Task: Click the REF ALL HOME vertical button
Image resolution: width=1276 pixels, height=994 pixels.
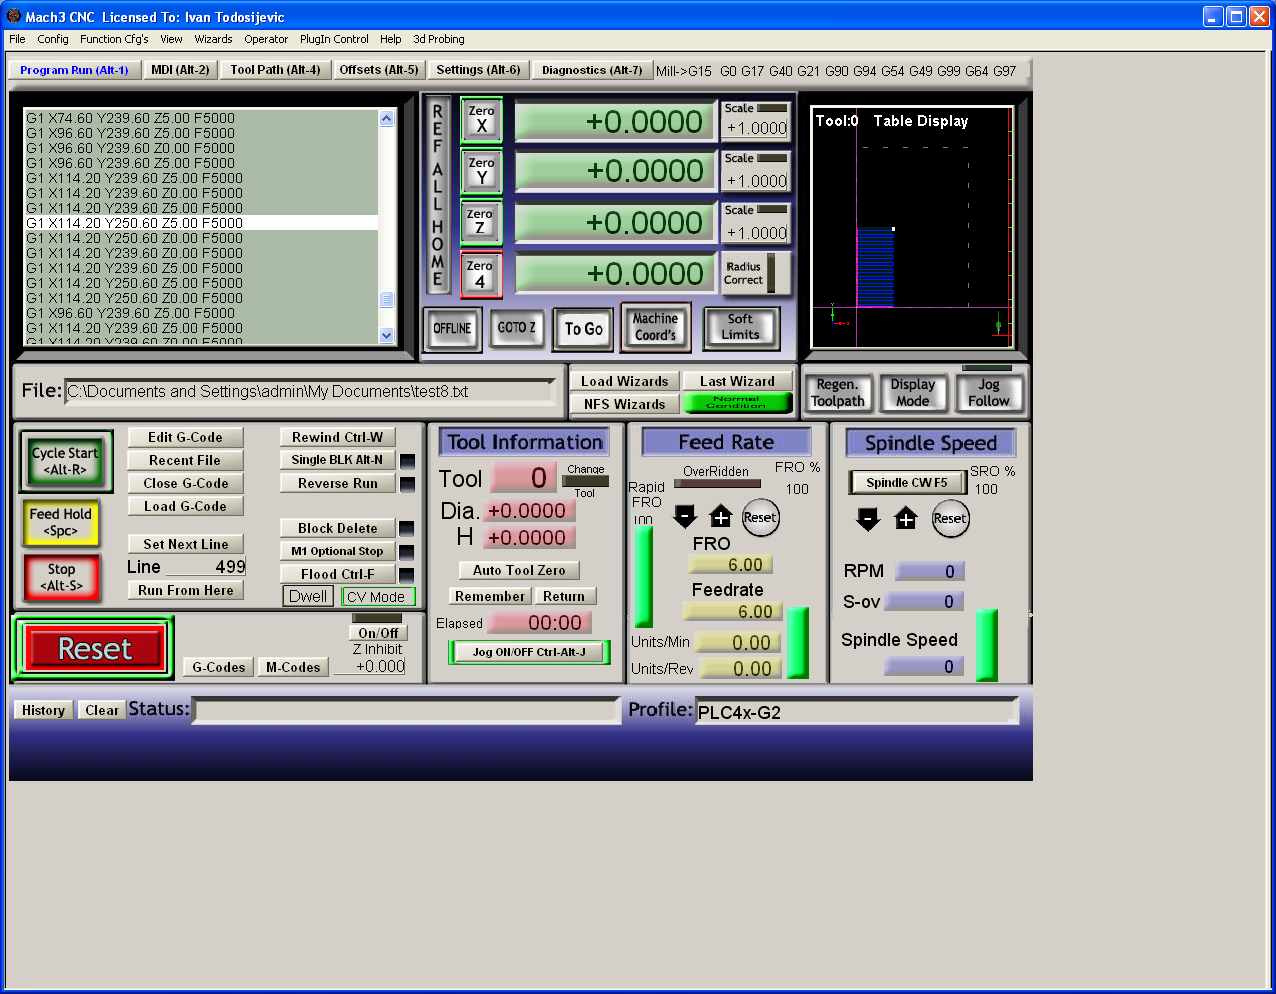Action: pyautogui.click(x=437, y=195)
